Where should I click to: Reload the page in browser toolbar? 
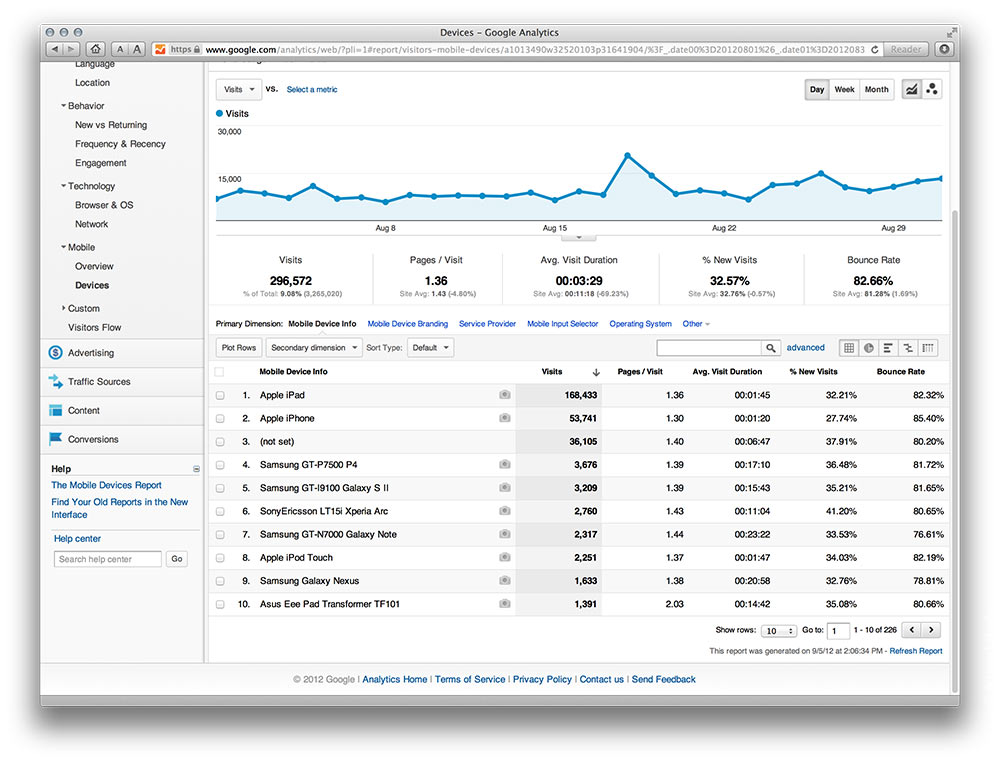(874, 49)
